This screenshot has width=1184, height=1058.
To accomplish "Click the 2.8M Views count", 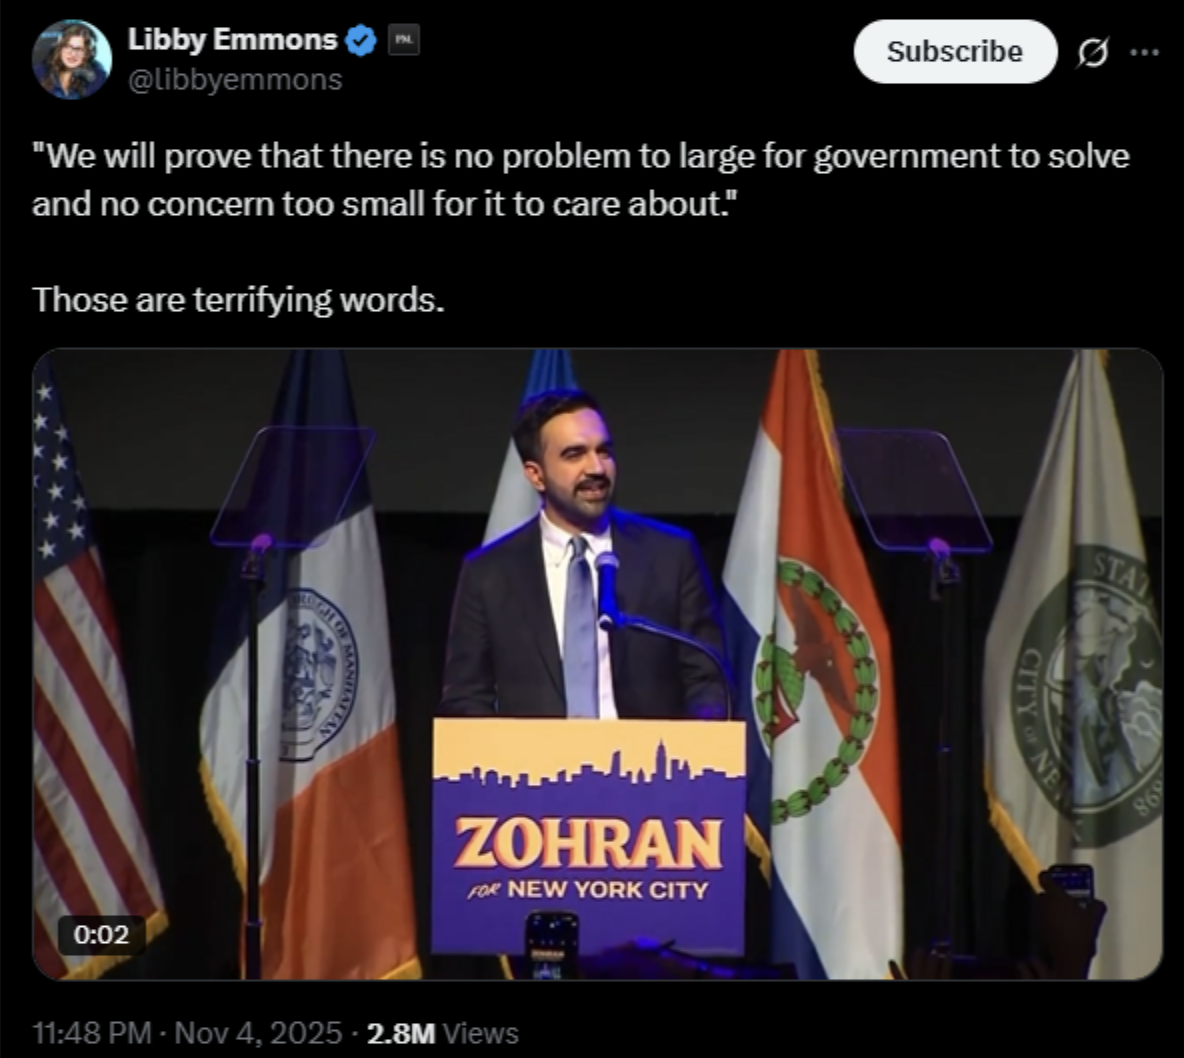I will (x=442, y=1032).
